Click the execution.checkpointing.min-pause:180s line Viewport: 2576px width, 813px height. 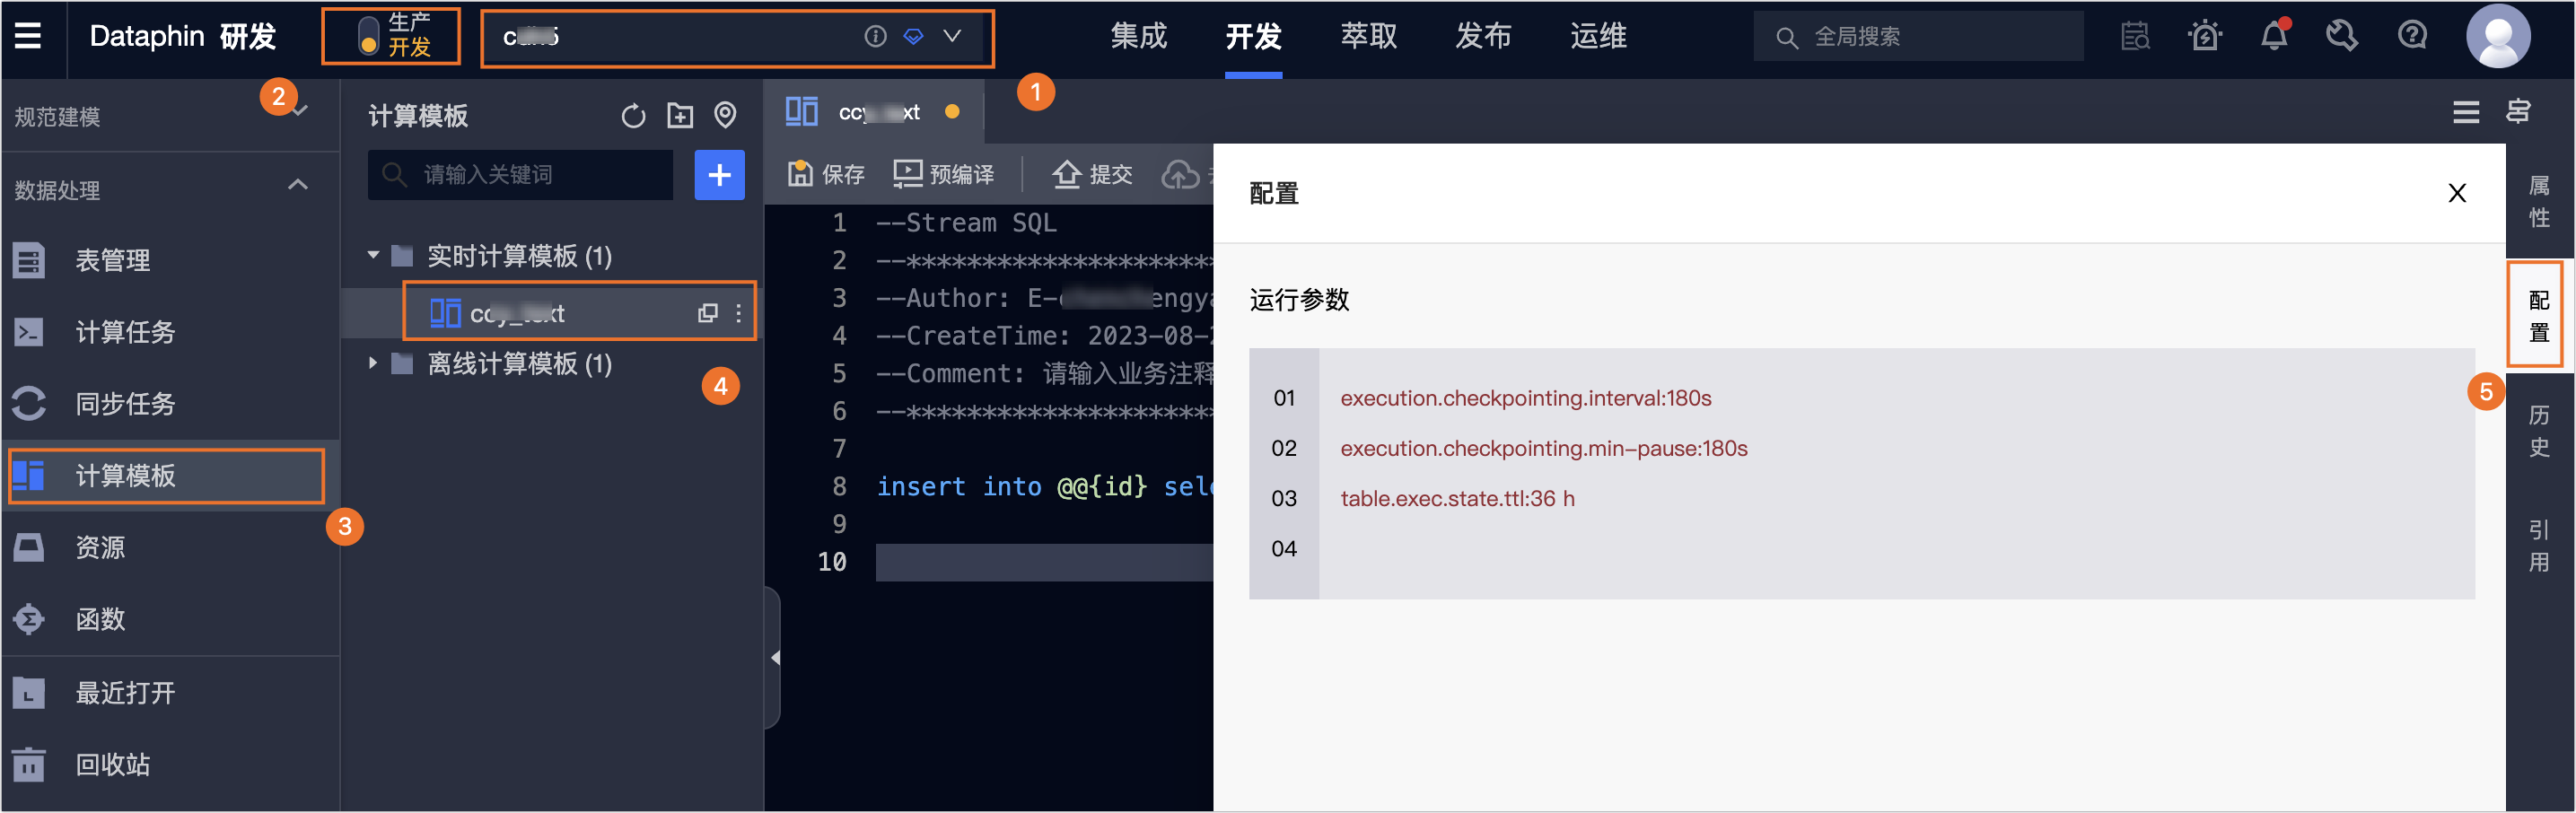1543,448
